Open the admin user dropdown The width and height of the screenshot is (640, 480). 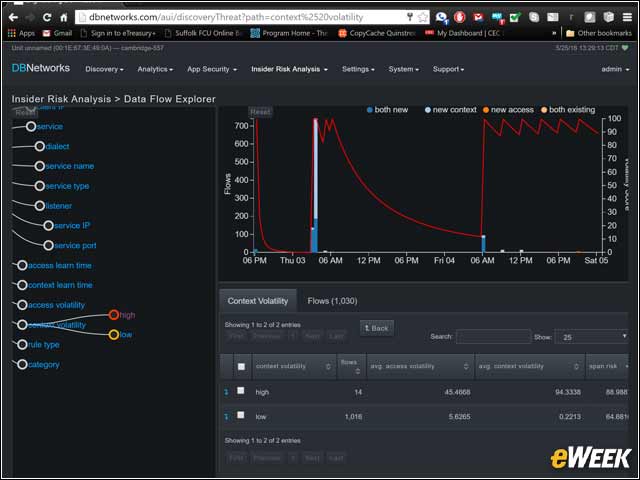click(x=615, y=69)
